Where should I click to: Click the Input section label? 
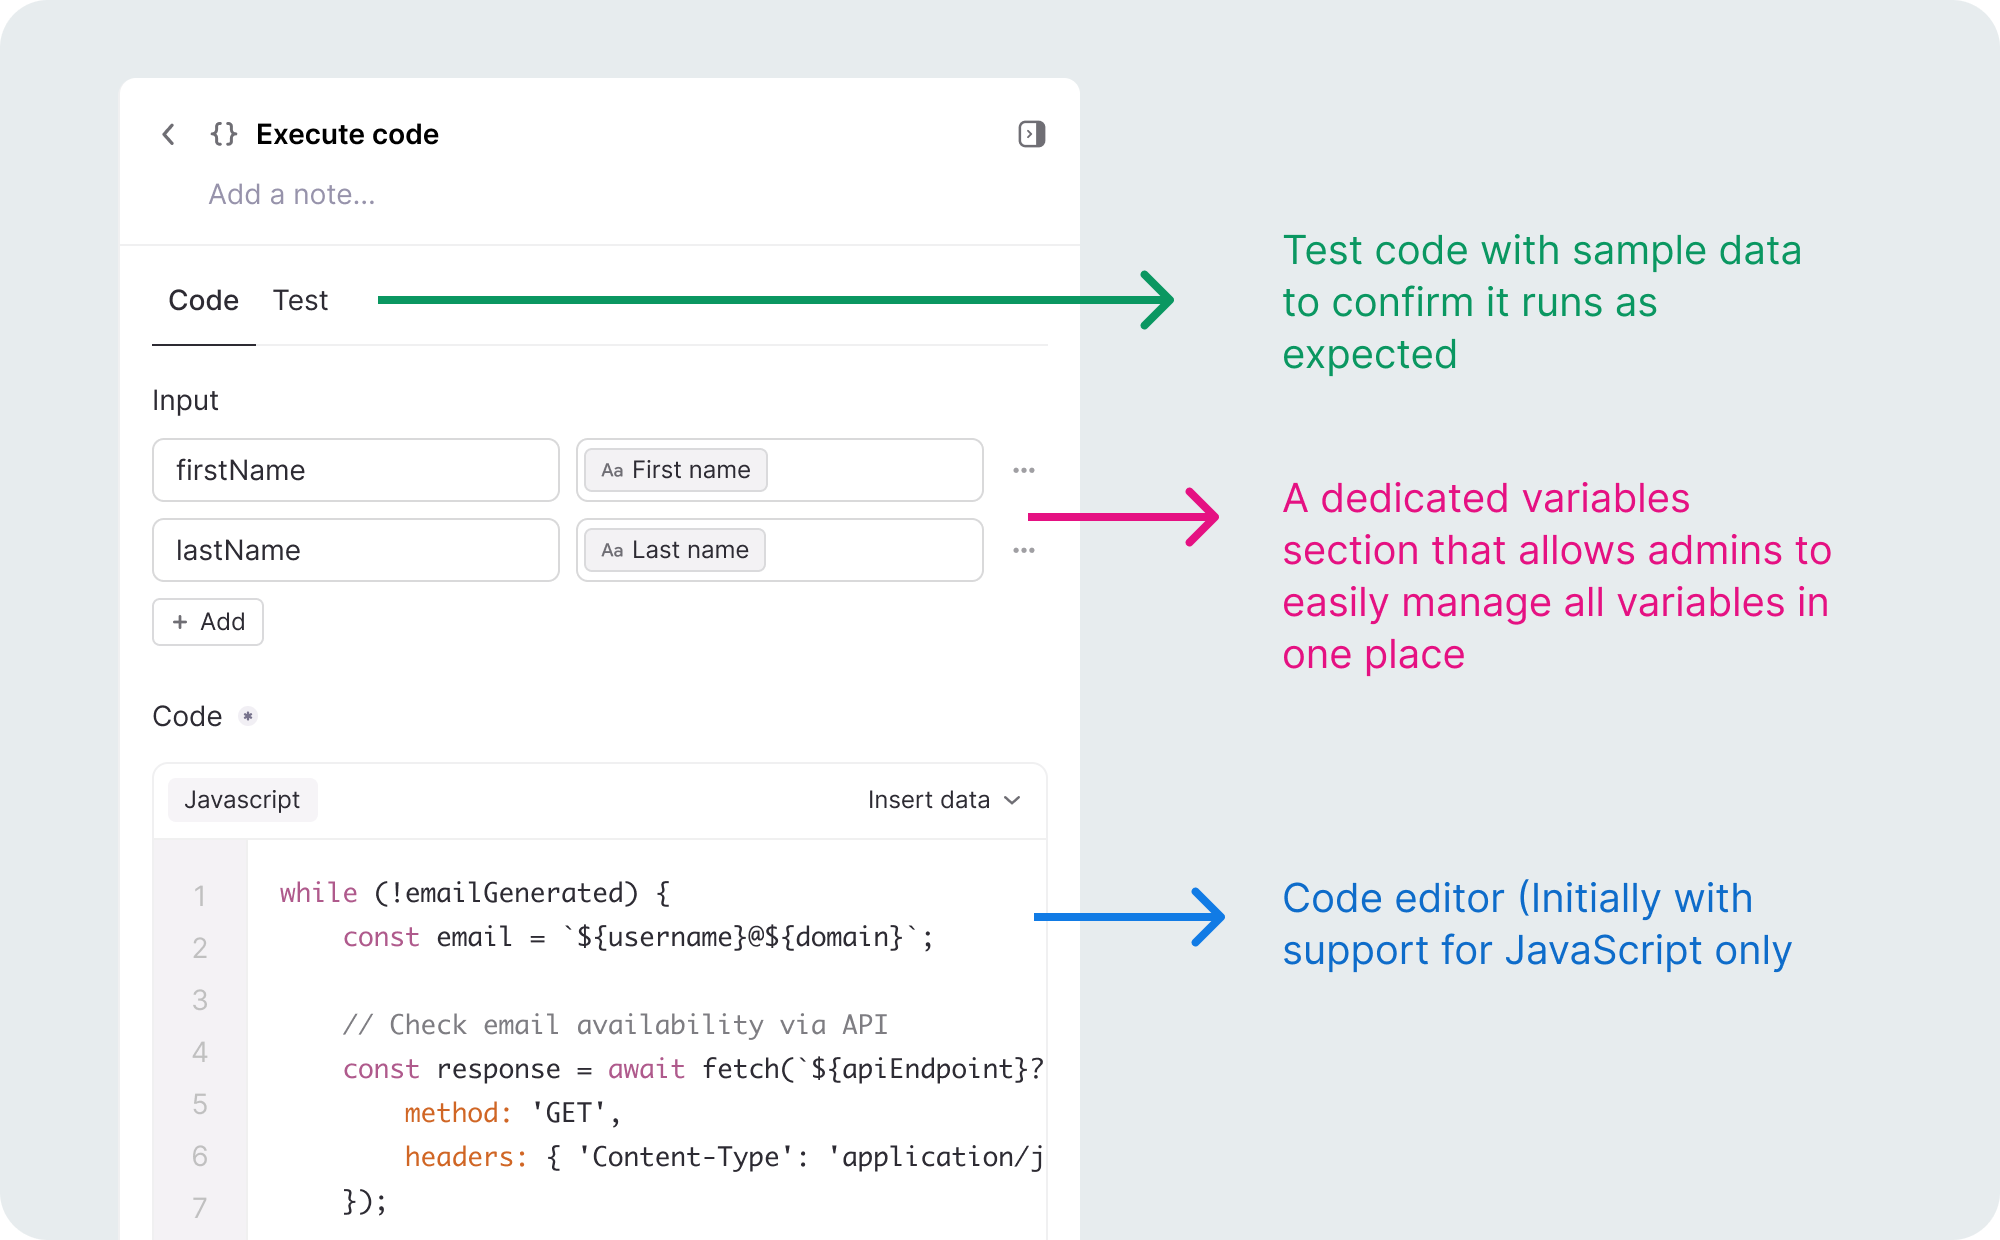pos(185,400)
